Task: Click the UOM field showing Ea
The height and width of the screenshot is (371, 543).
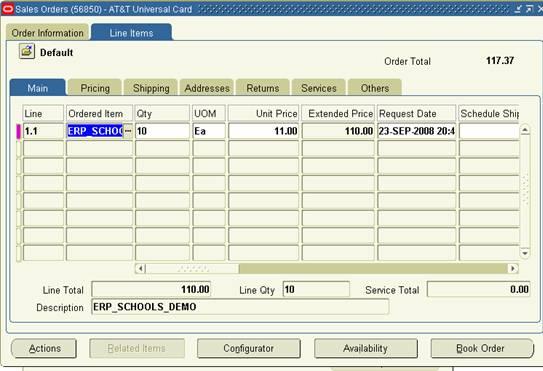Action: point(209,131)
